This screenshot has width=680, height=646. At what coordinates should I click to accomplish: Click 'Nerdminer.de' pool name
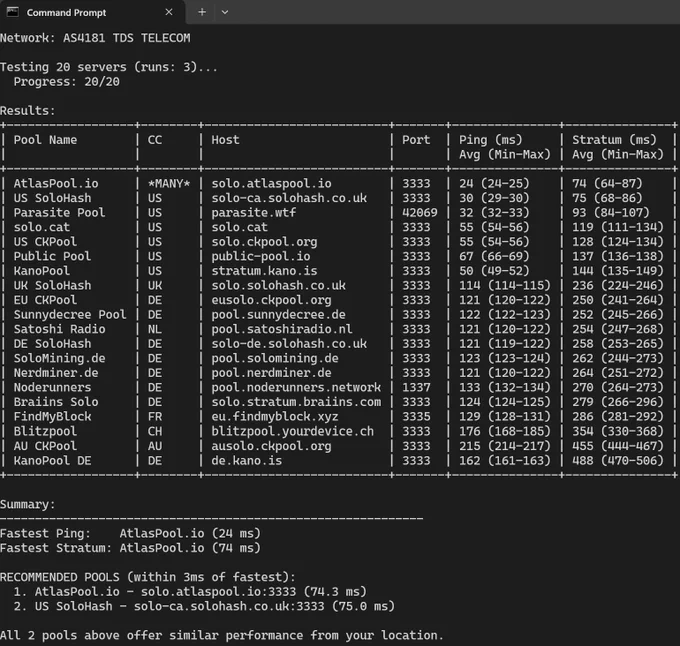[x=56, y=373]
